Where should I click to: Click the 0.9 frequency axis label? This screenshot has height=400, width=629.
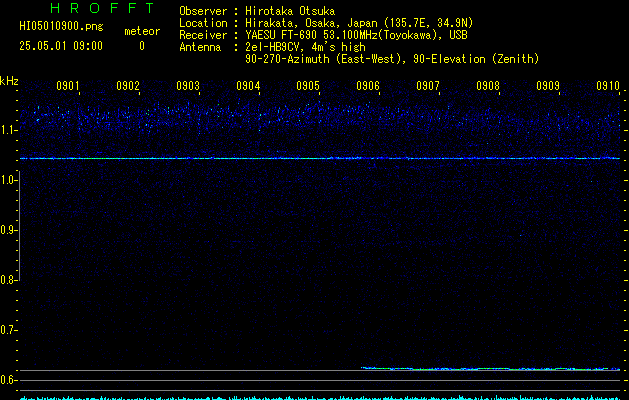(x=8, y=230)
